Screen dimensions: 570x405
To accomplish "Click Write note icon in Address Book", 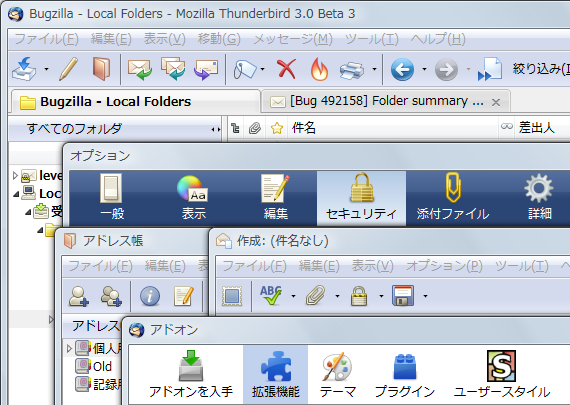I will 183,296.
